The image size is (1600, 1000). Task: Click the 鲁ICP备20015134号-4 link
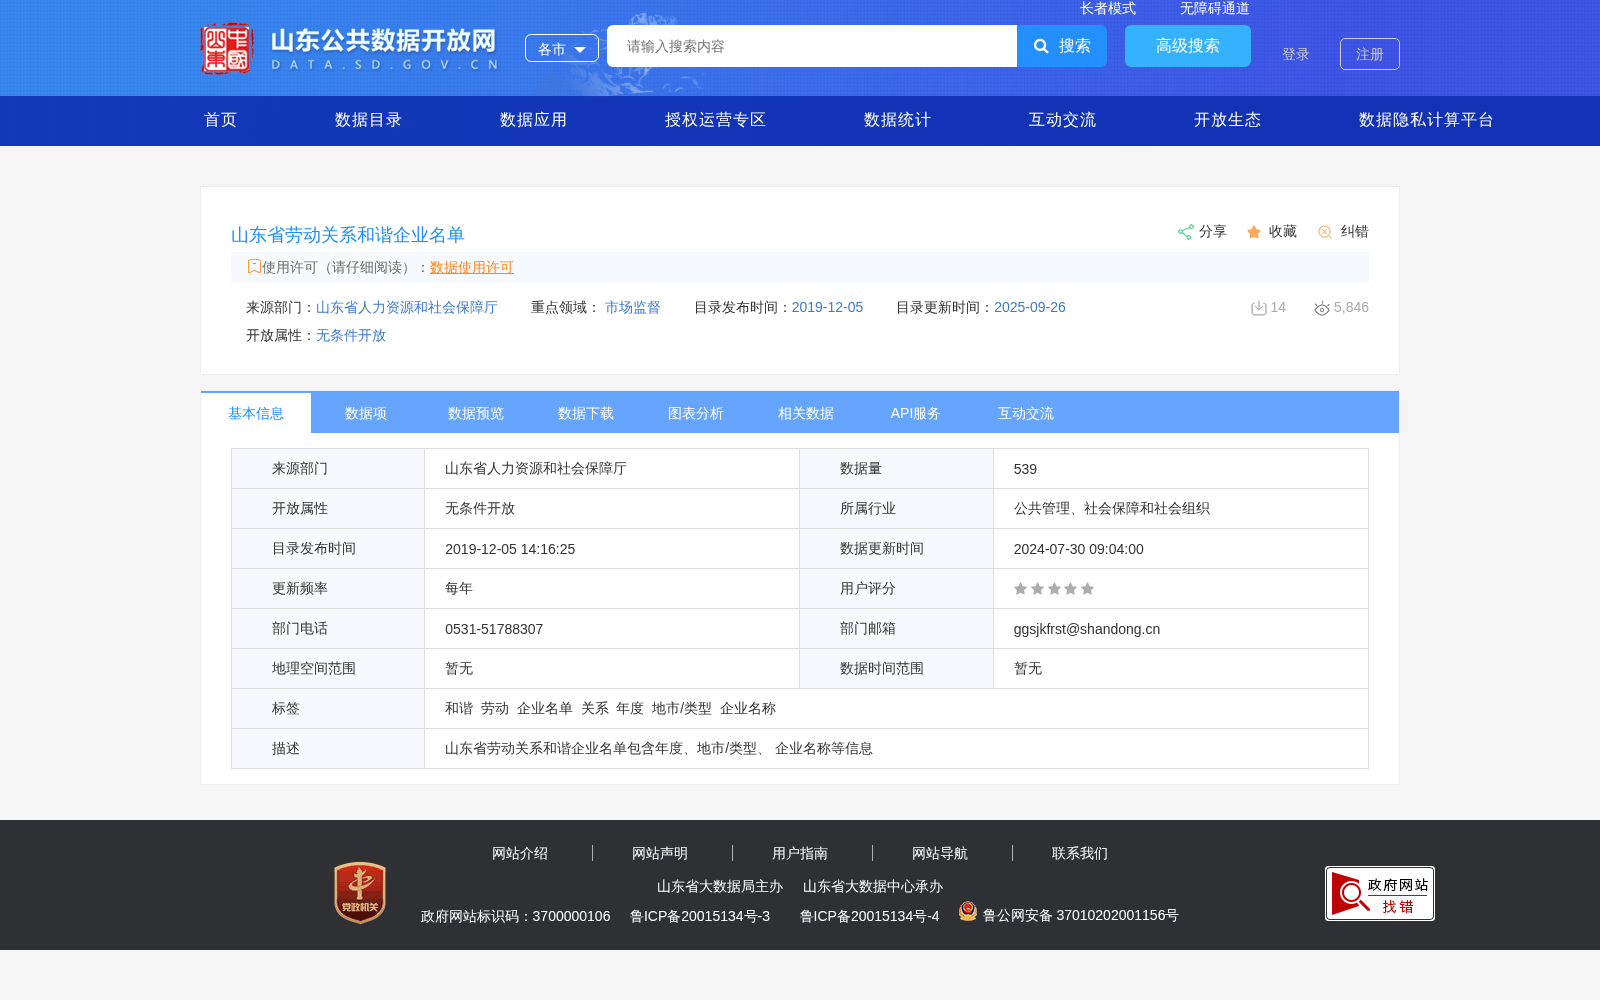(870, 916)
